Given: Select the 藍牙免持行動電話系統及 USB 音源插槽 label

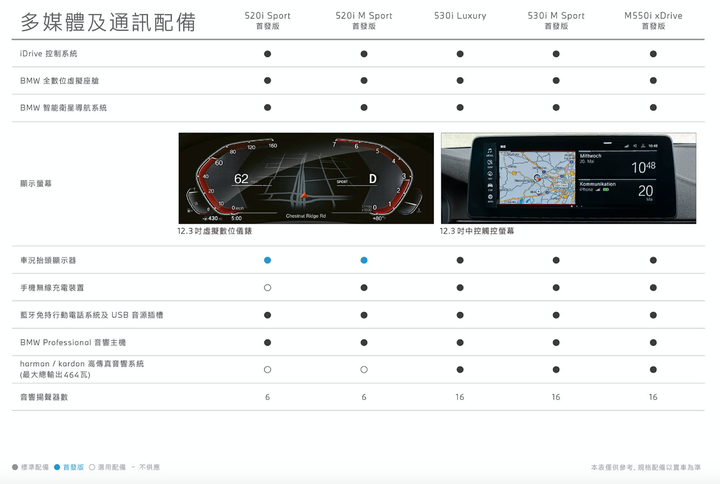Looking at the screenshot, I should 91,315.
